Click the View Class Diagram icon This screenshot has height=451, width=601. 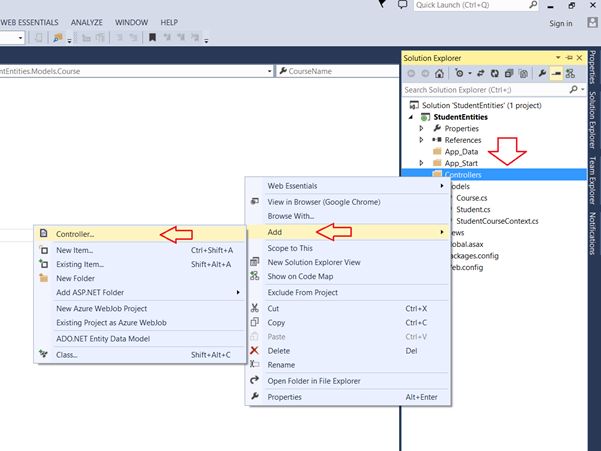570,73
